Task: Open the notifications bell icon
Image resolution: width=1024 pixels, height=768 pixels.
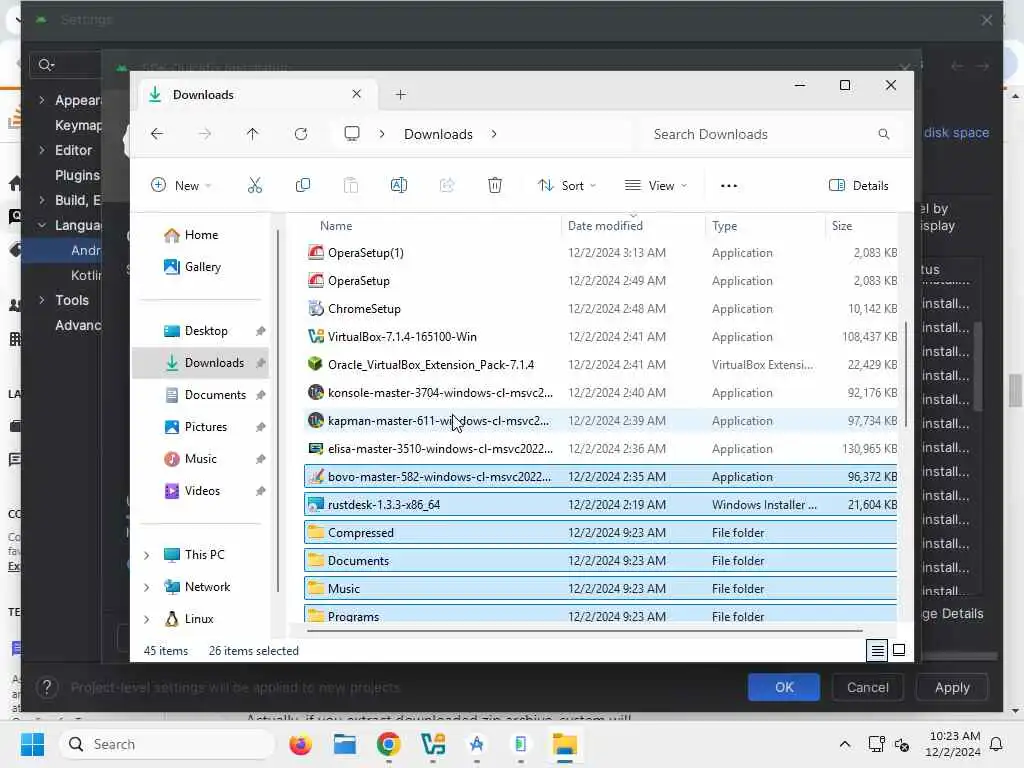Action: pyautogui.click(x=997, y=744)
